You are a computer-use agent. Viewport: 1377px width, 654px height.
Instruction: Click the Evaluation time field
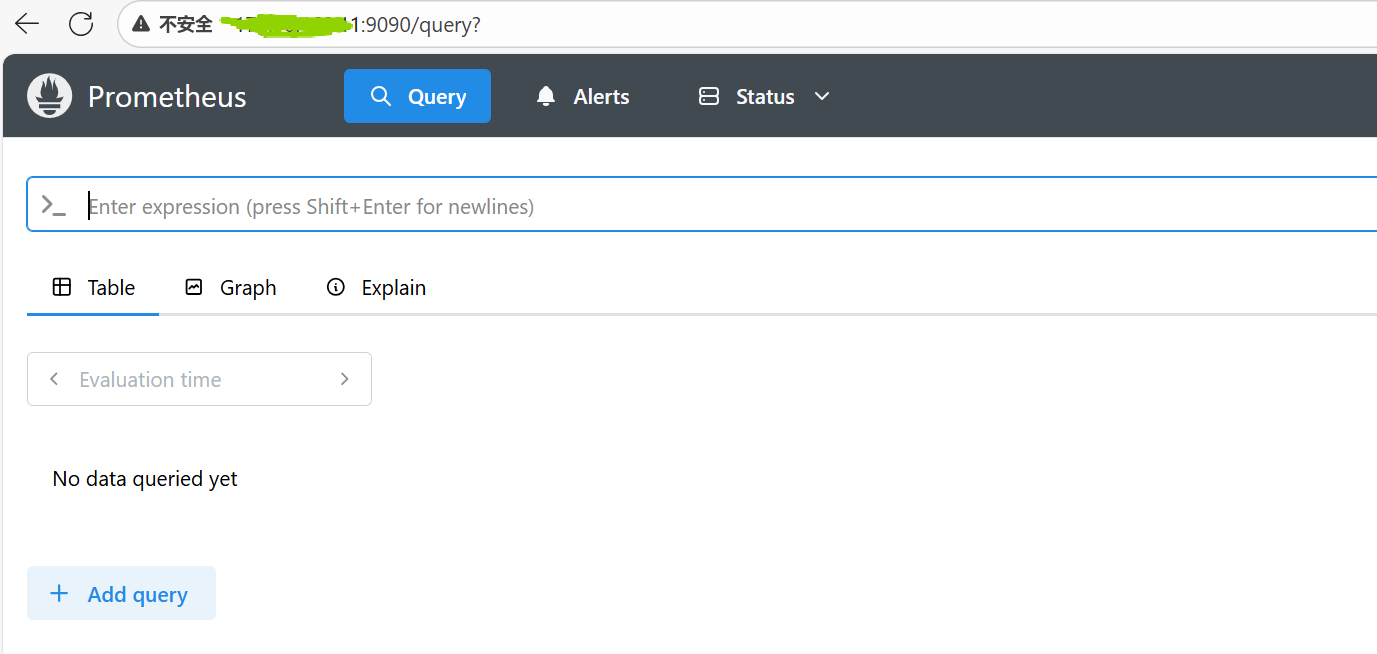pos(199,379)
